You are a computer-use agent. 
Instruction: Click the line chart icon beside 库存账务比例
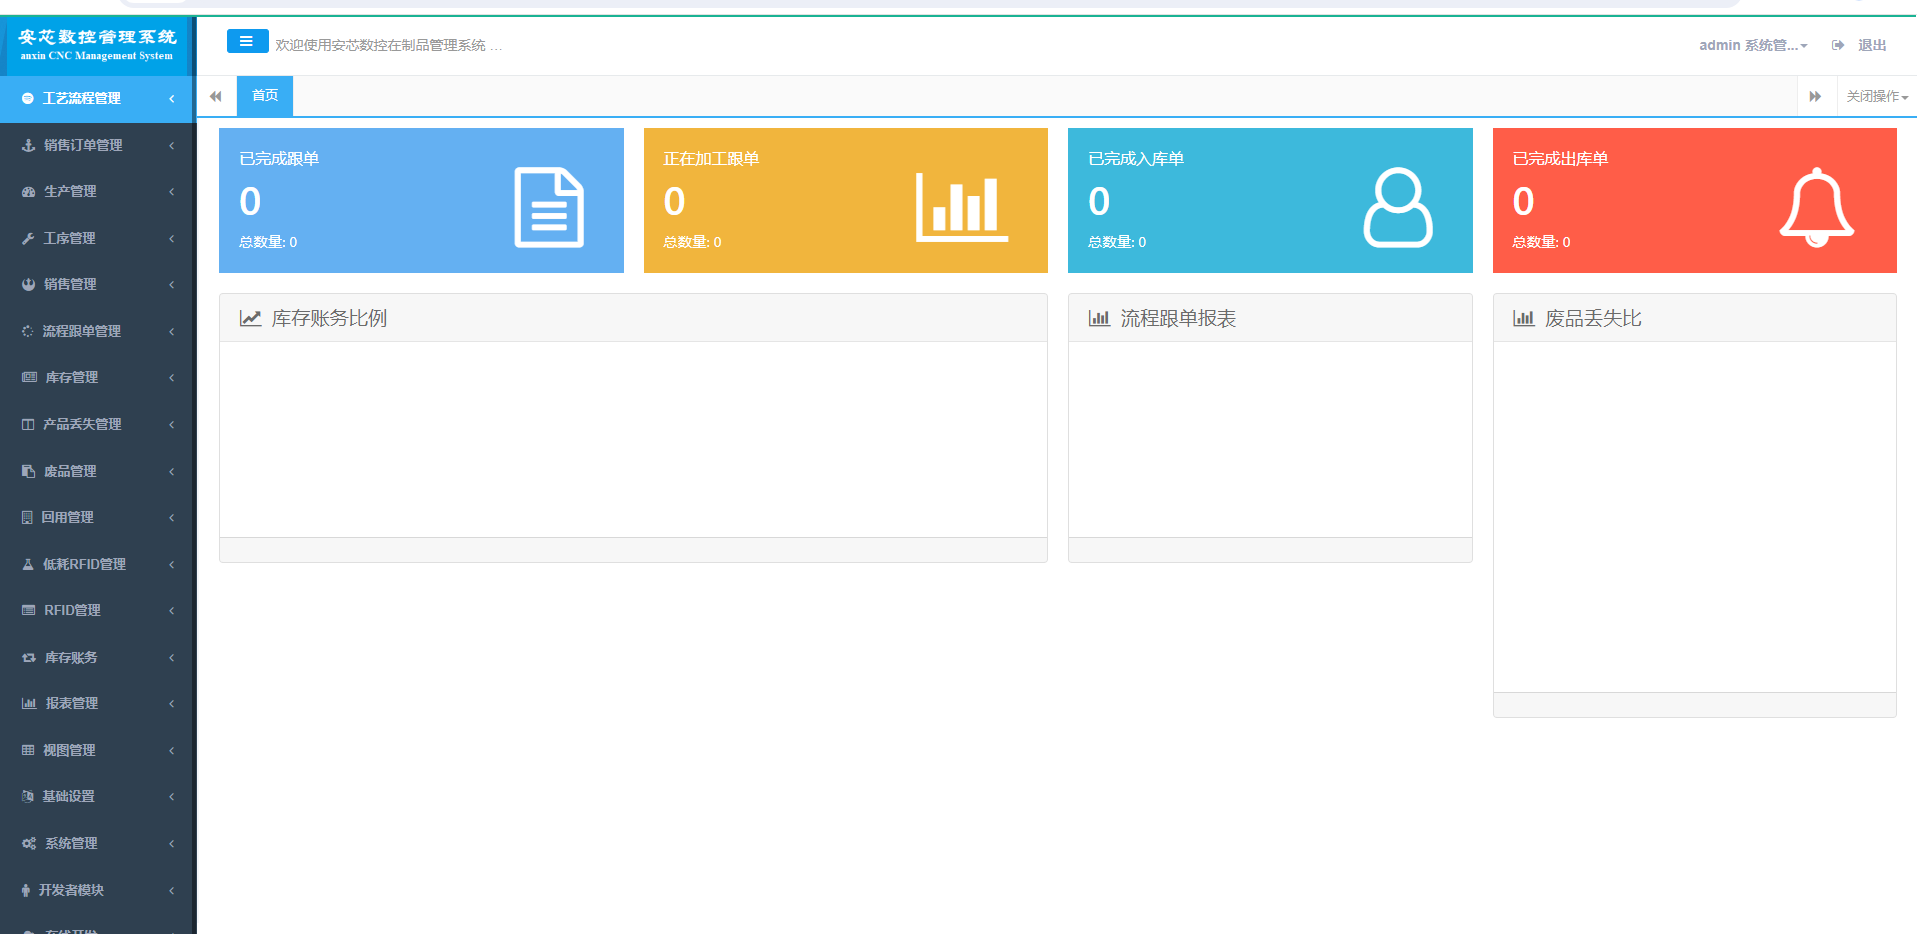pyautogui.click(x=250, y=318)
